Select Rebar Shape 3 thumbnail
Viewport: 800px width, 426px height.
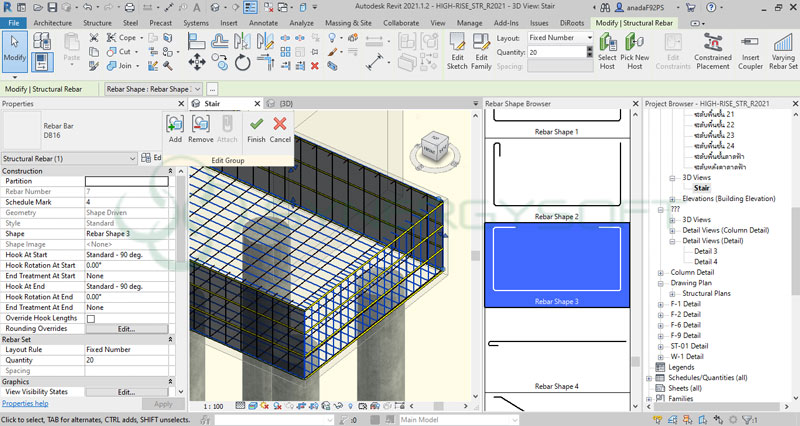pos(558,263)
